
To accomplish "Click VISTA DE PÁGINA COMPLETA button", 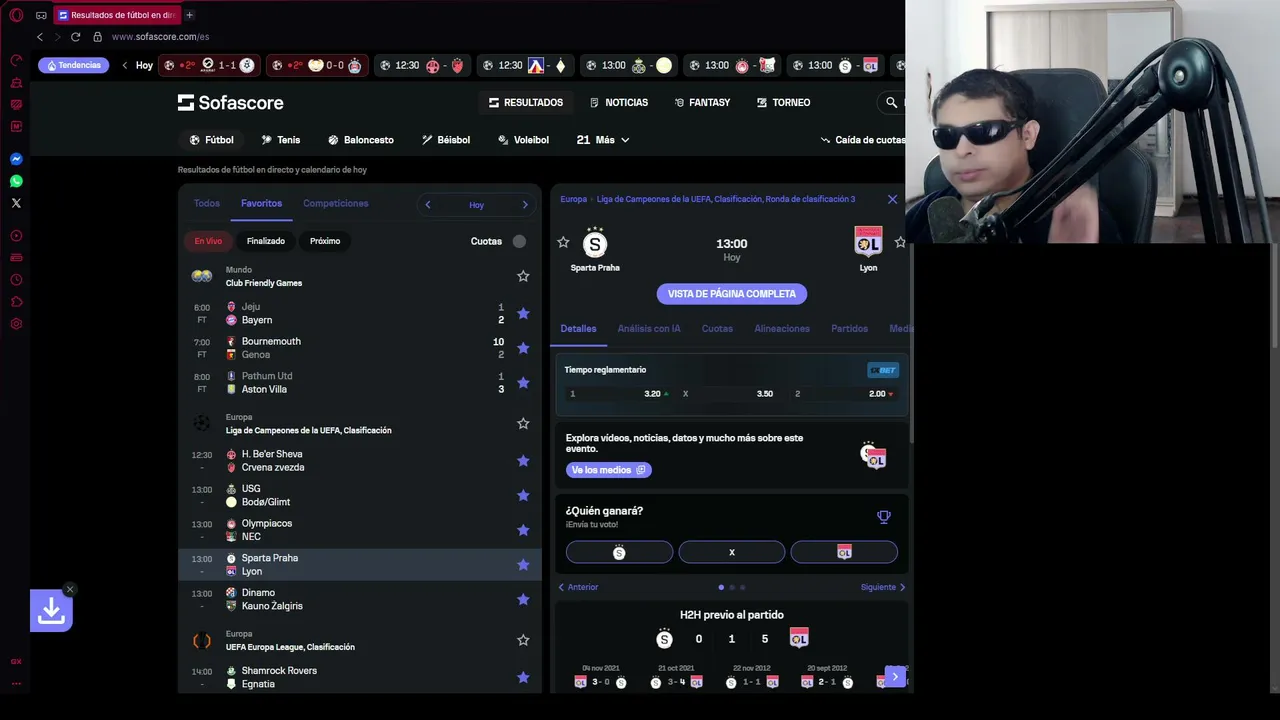I will tap(732, 294).
